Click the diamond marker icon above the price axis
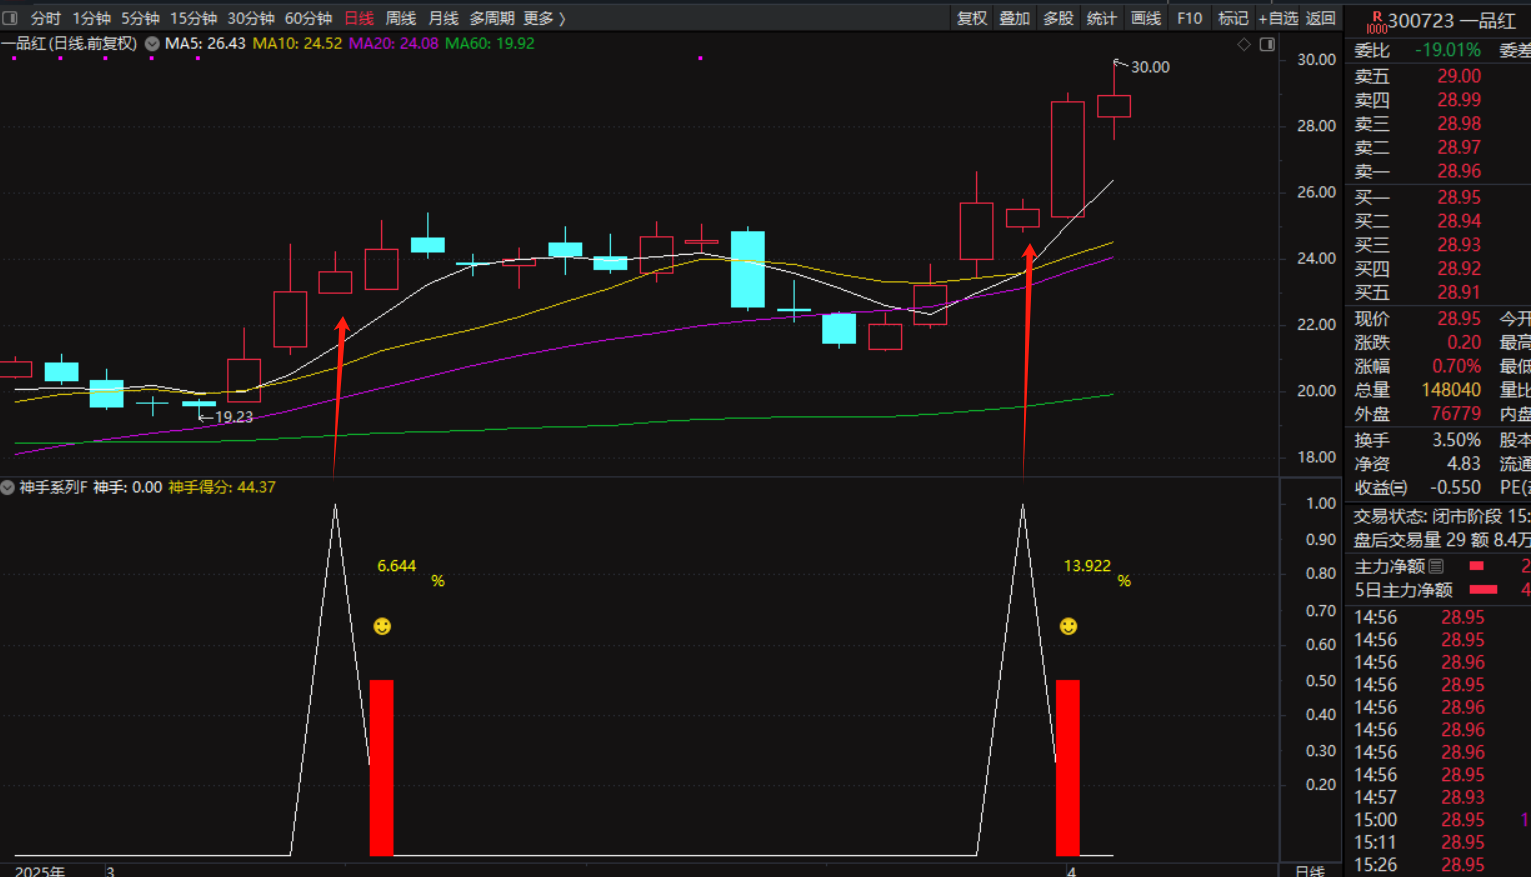 tap(1244, 44)
